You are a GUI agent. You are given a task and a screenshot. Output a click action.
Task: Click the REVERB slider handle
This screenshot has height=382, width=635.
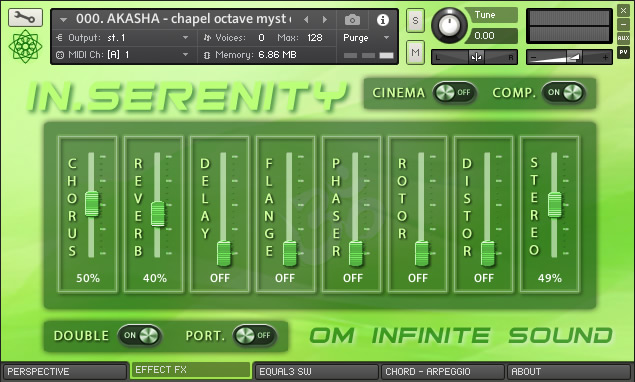point(158,214)
